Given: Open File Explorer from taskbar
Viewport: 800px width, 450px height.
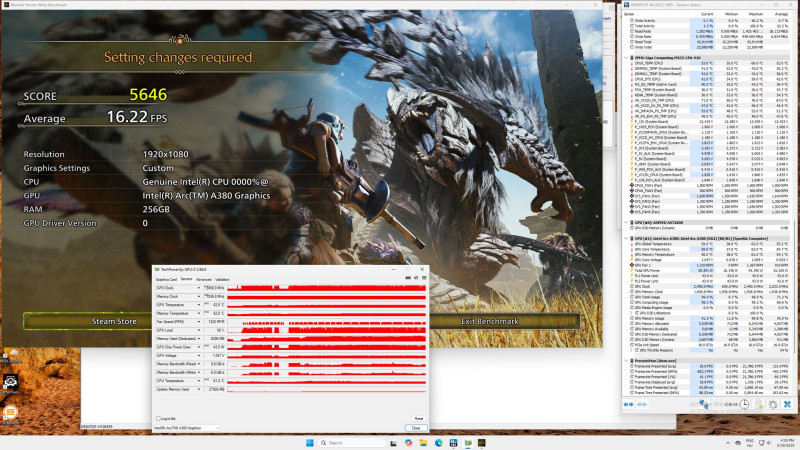Looking at the screenshot, I should [x=423, y=443].
